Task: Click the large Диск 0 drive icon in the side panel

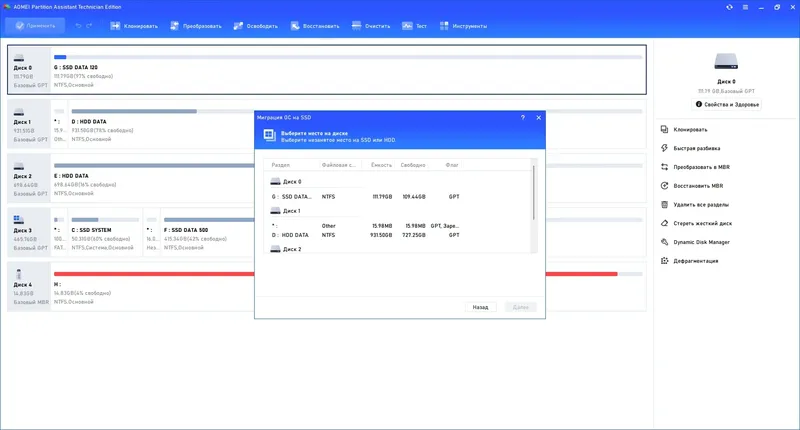Action: coord(726,62)
